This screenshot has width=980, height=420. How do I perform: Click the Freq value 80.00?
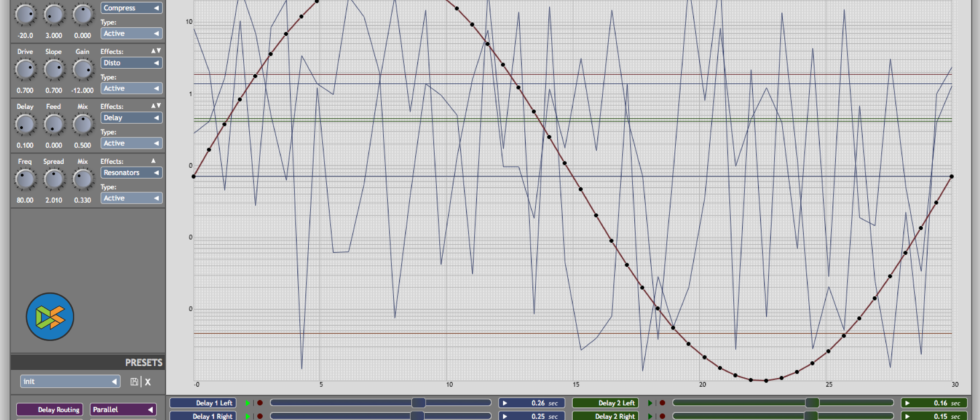(25, 201)
